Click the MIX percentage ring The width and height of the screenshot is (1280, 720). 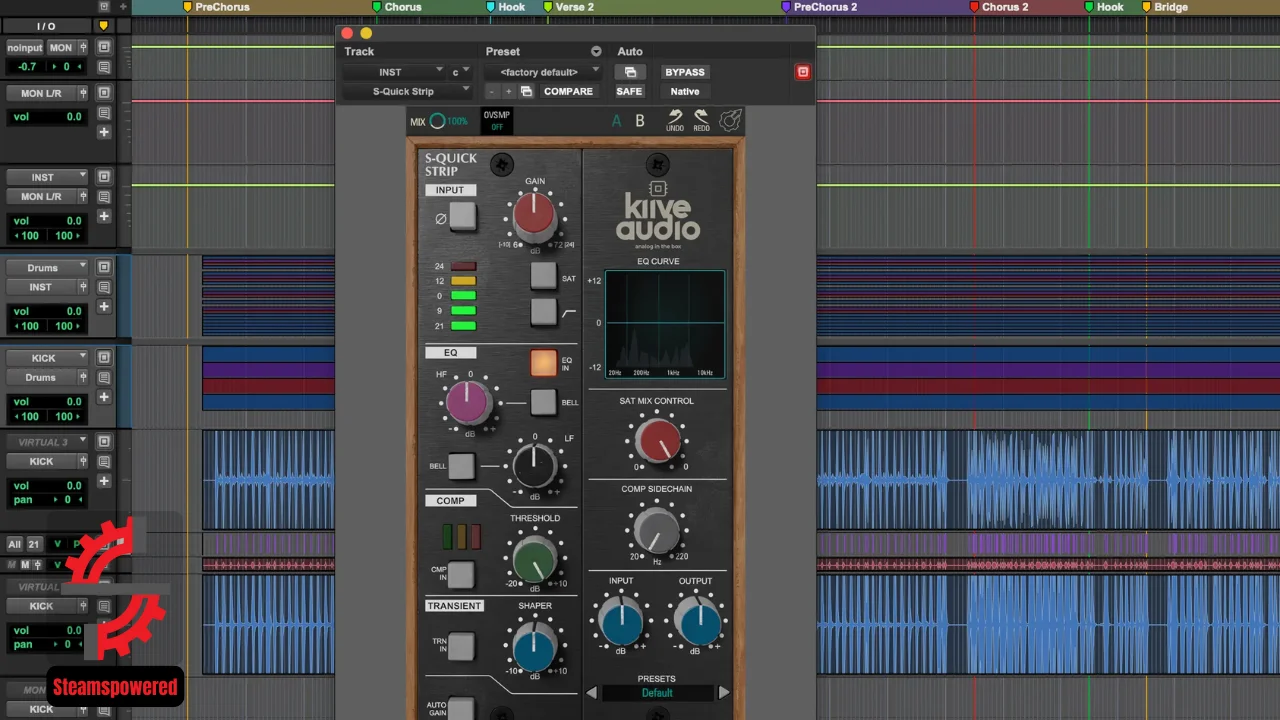pos(437,121)
